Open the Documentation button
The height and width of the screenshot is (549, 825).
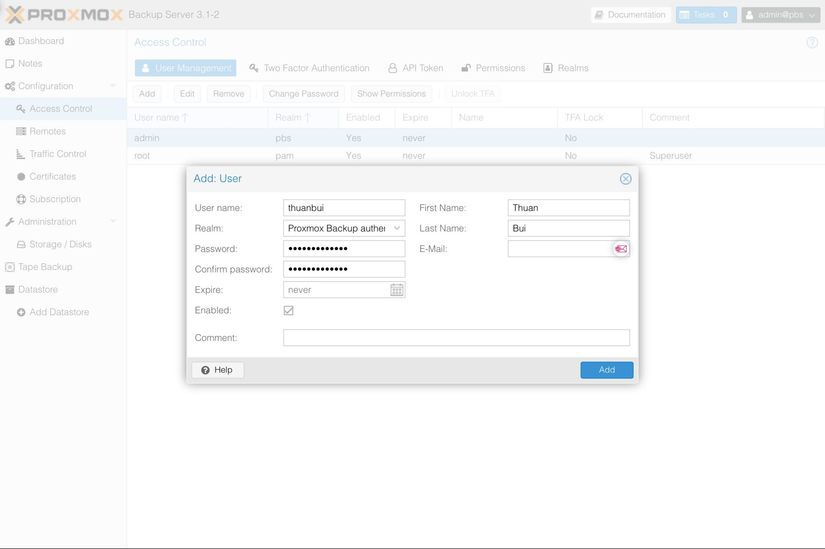click(x=631, y=15)
